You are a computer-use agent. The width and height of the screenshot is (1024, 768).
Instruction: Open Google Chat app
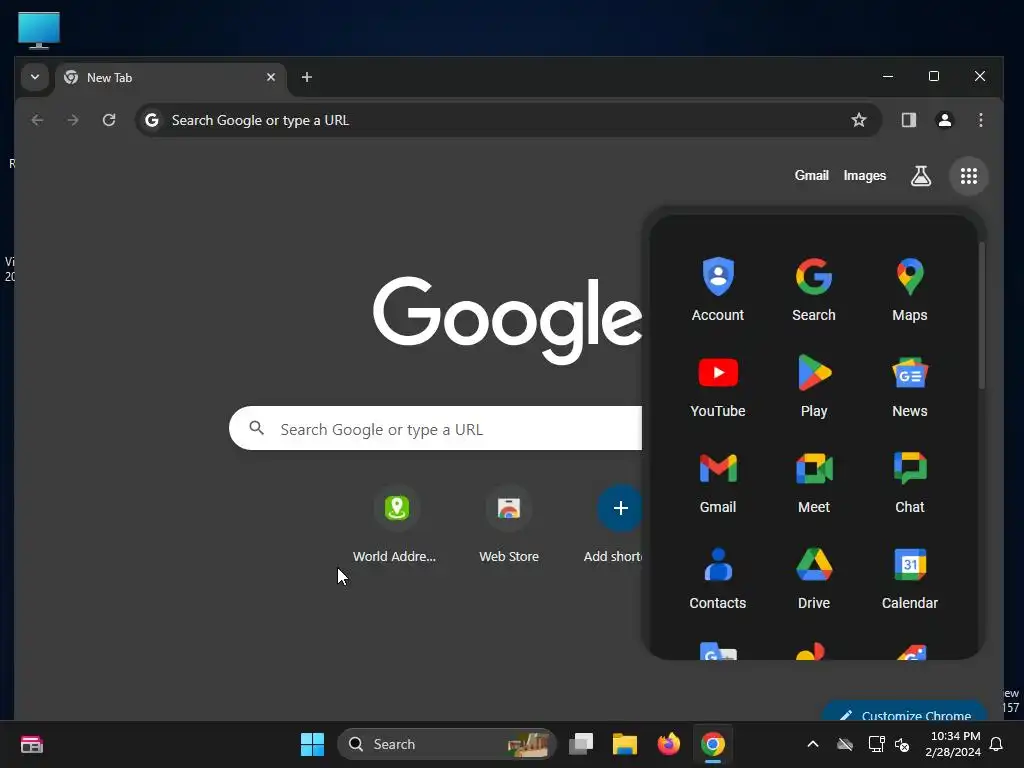click(x=910, y=481)
